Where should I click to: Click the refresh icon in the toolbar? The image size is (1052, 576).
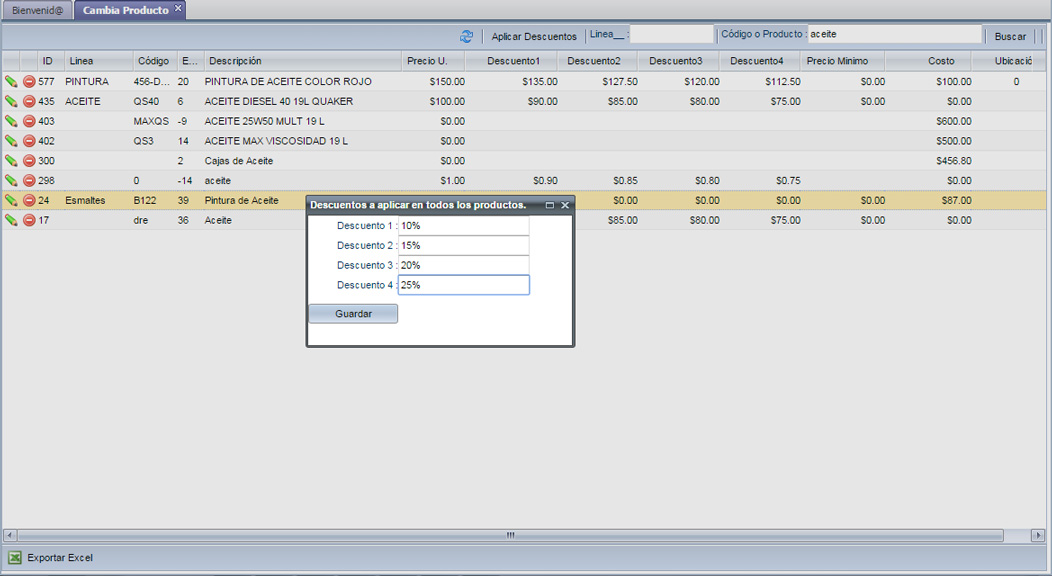[x=466, y=36]
